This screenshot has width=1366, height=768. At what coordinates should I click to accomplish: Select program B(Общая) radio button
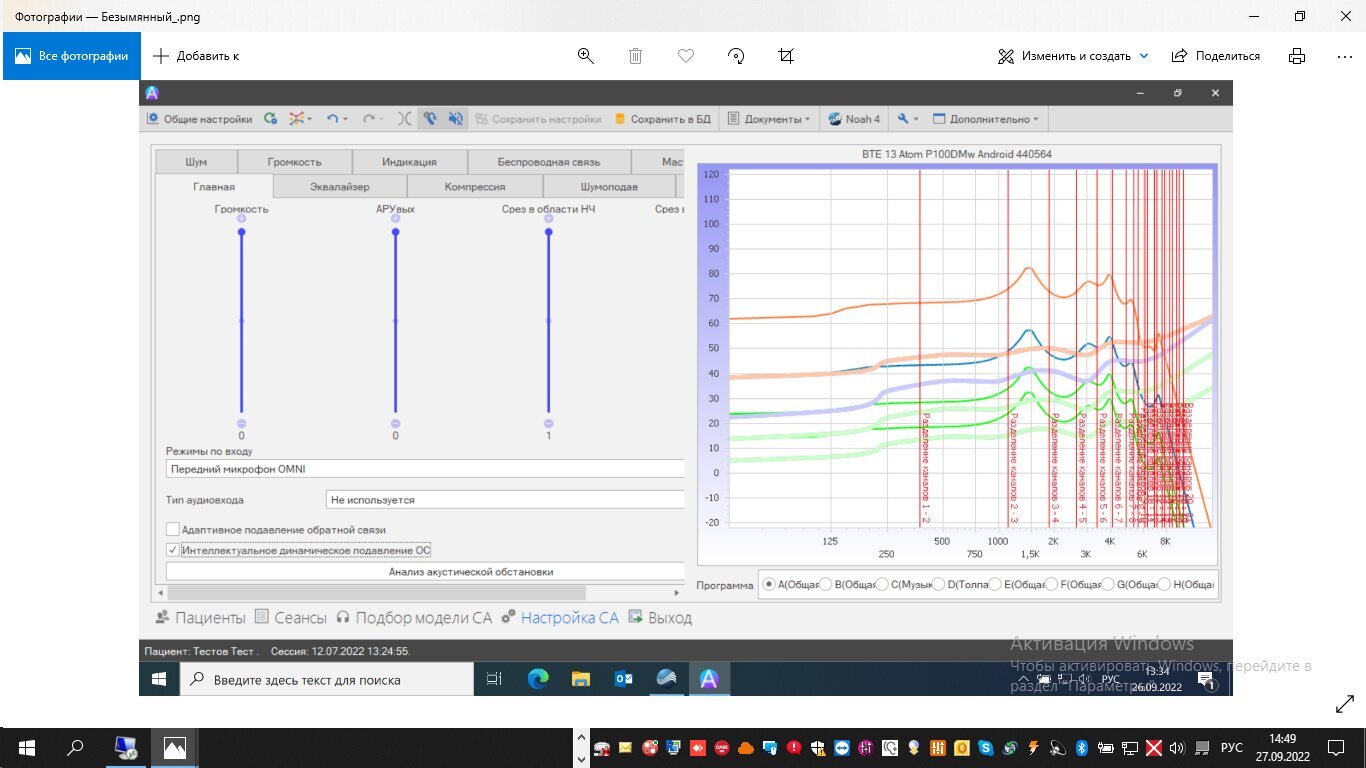click(x=825, y=584)
